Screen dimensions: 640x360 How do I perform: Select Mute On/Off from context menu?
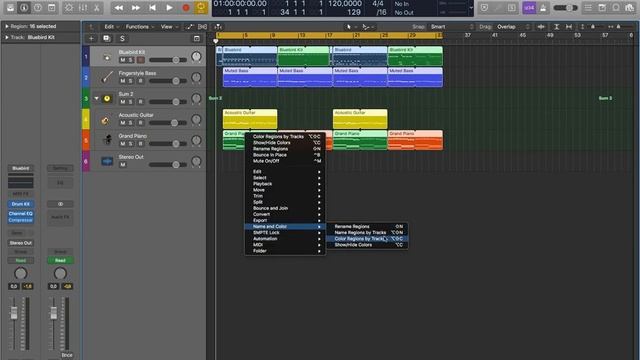pos(284,161)
